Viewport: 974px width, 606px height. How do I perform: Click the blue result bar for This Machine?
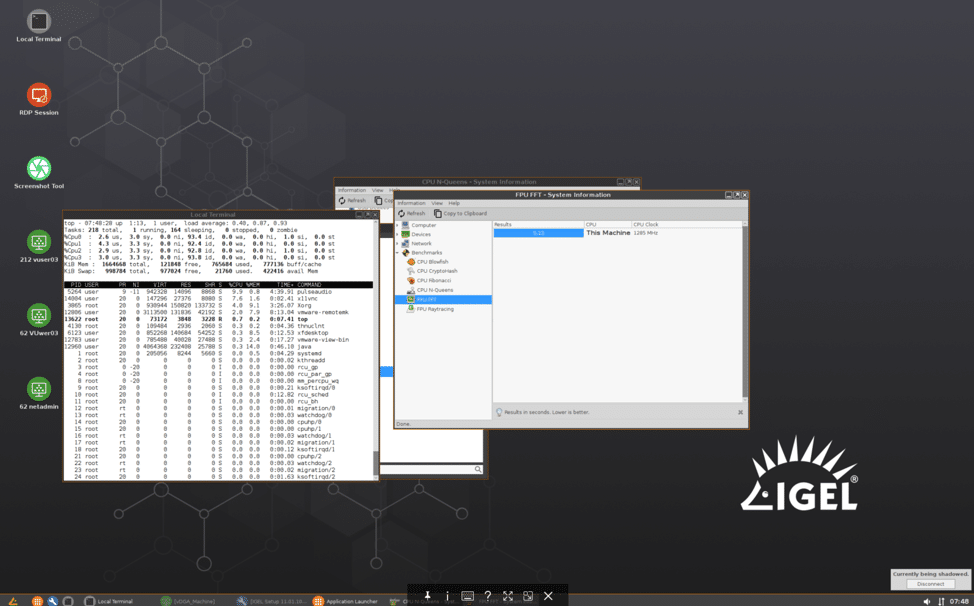[539, 233]
